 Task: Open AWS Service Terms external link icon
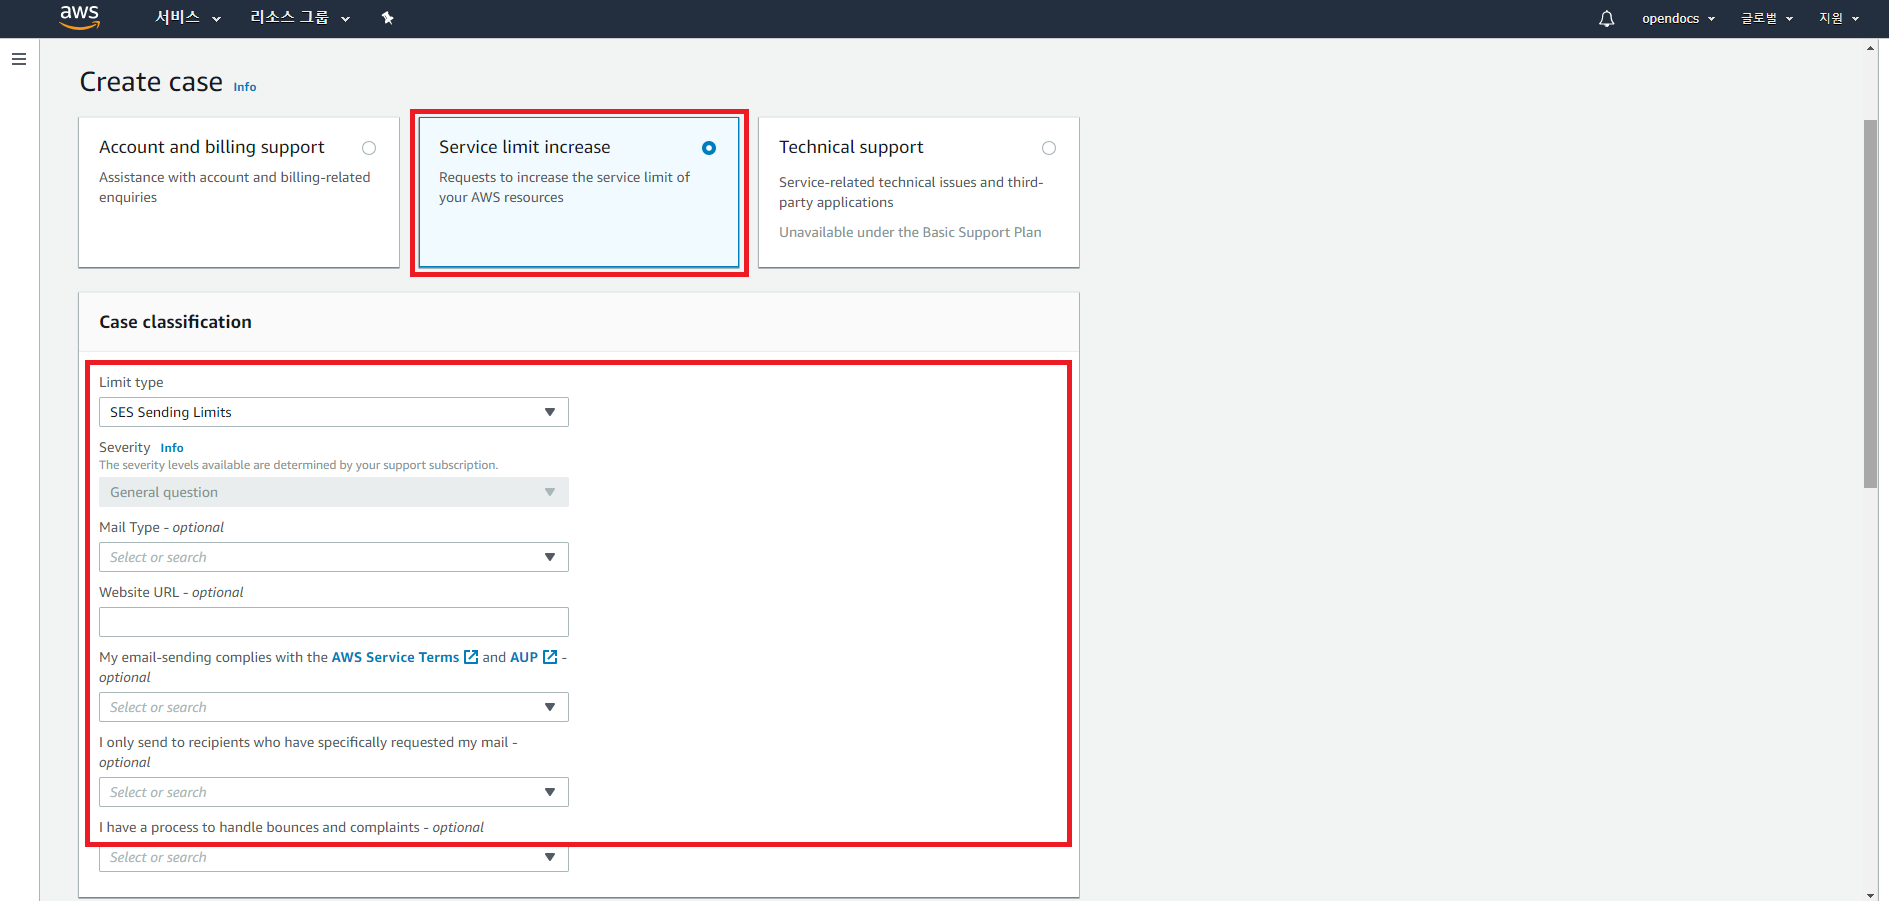pos(471,657)
